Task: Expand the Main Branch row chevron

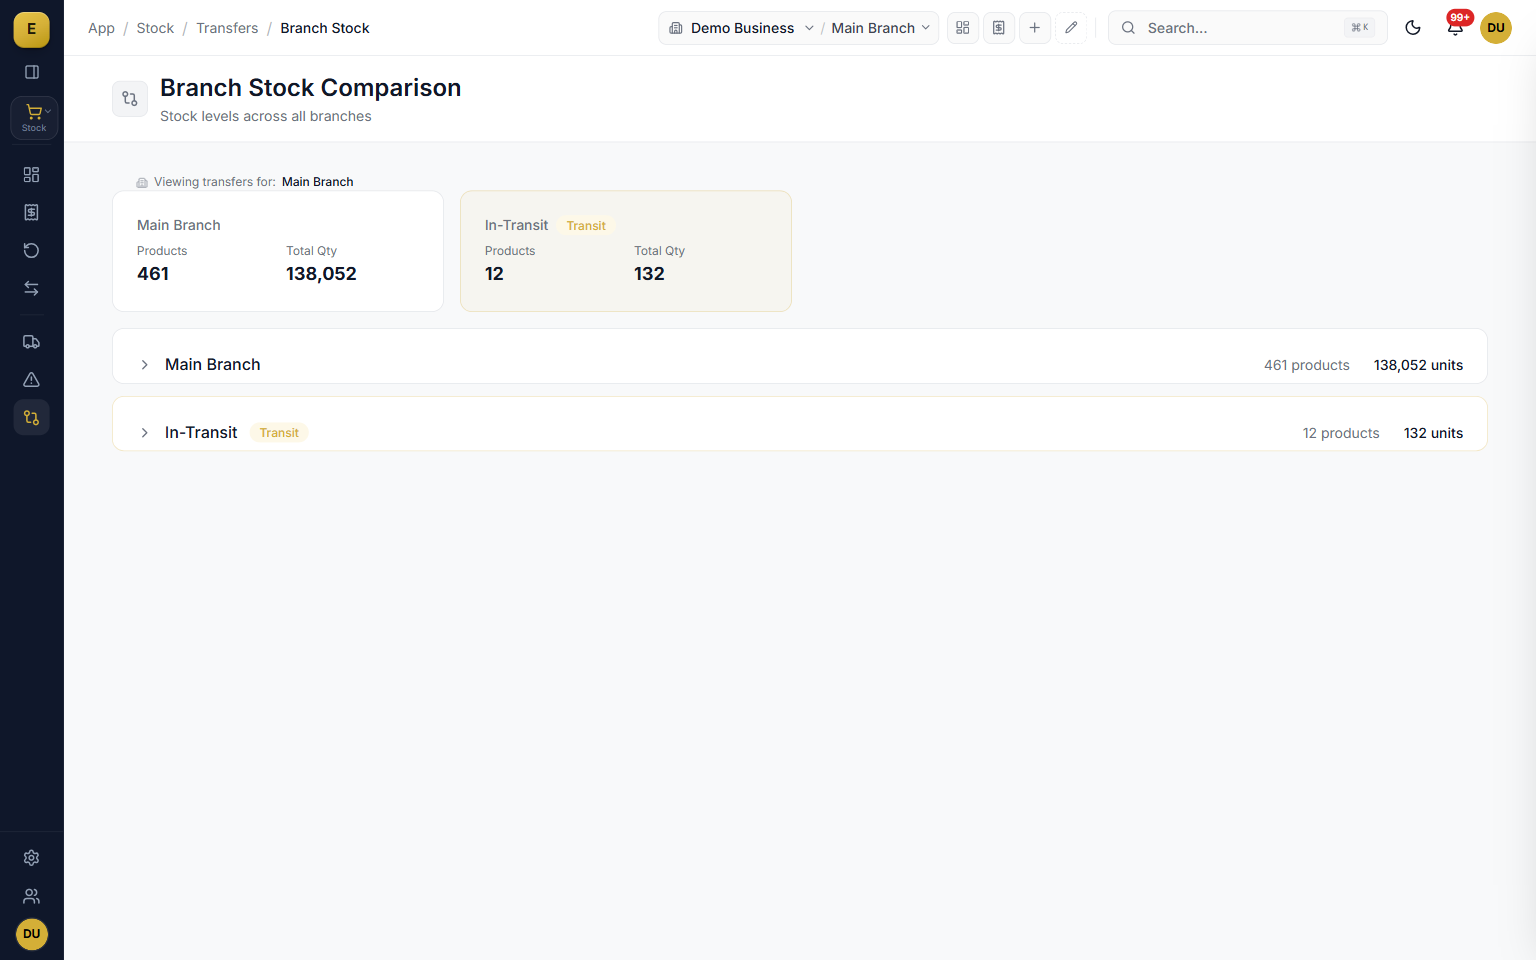Action: pos(144,365)
